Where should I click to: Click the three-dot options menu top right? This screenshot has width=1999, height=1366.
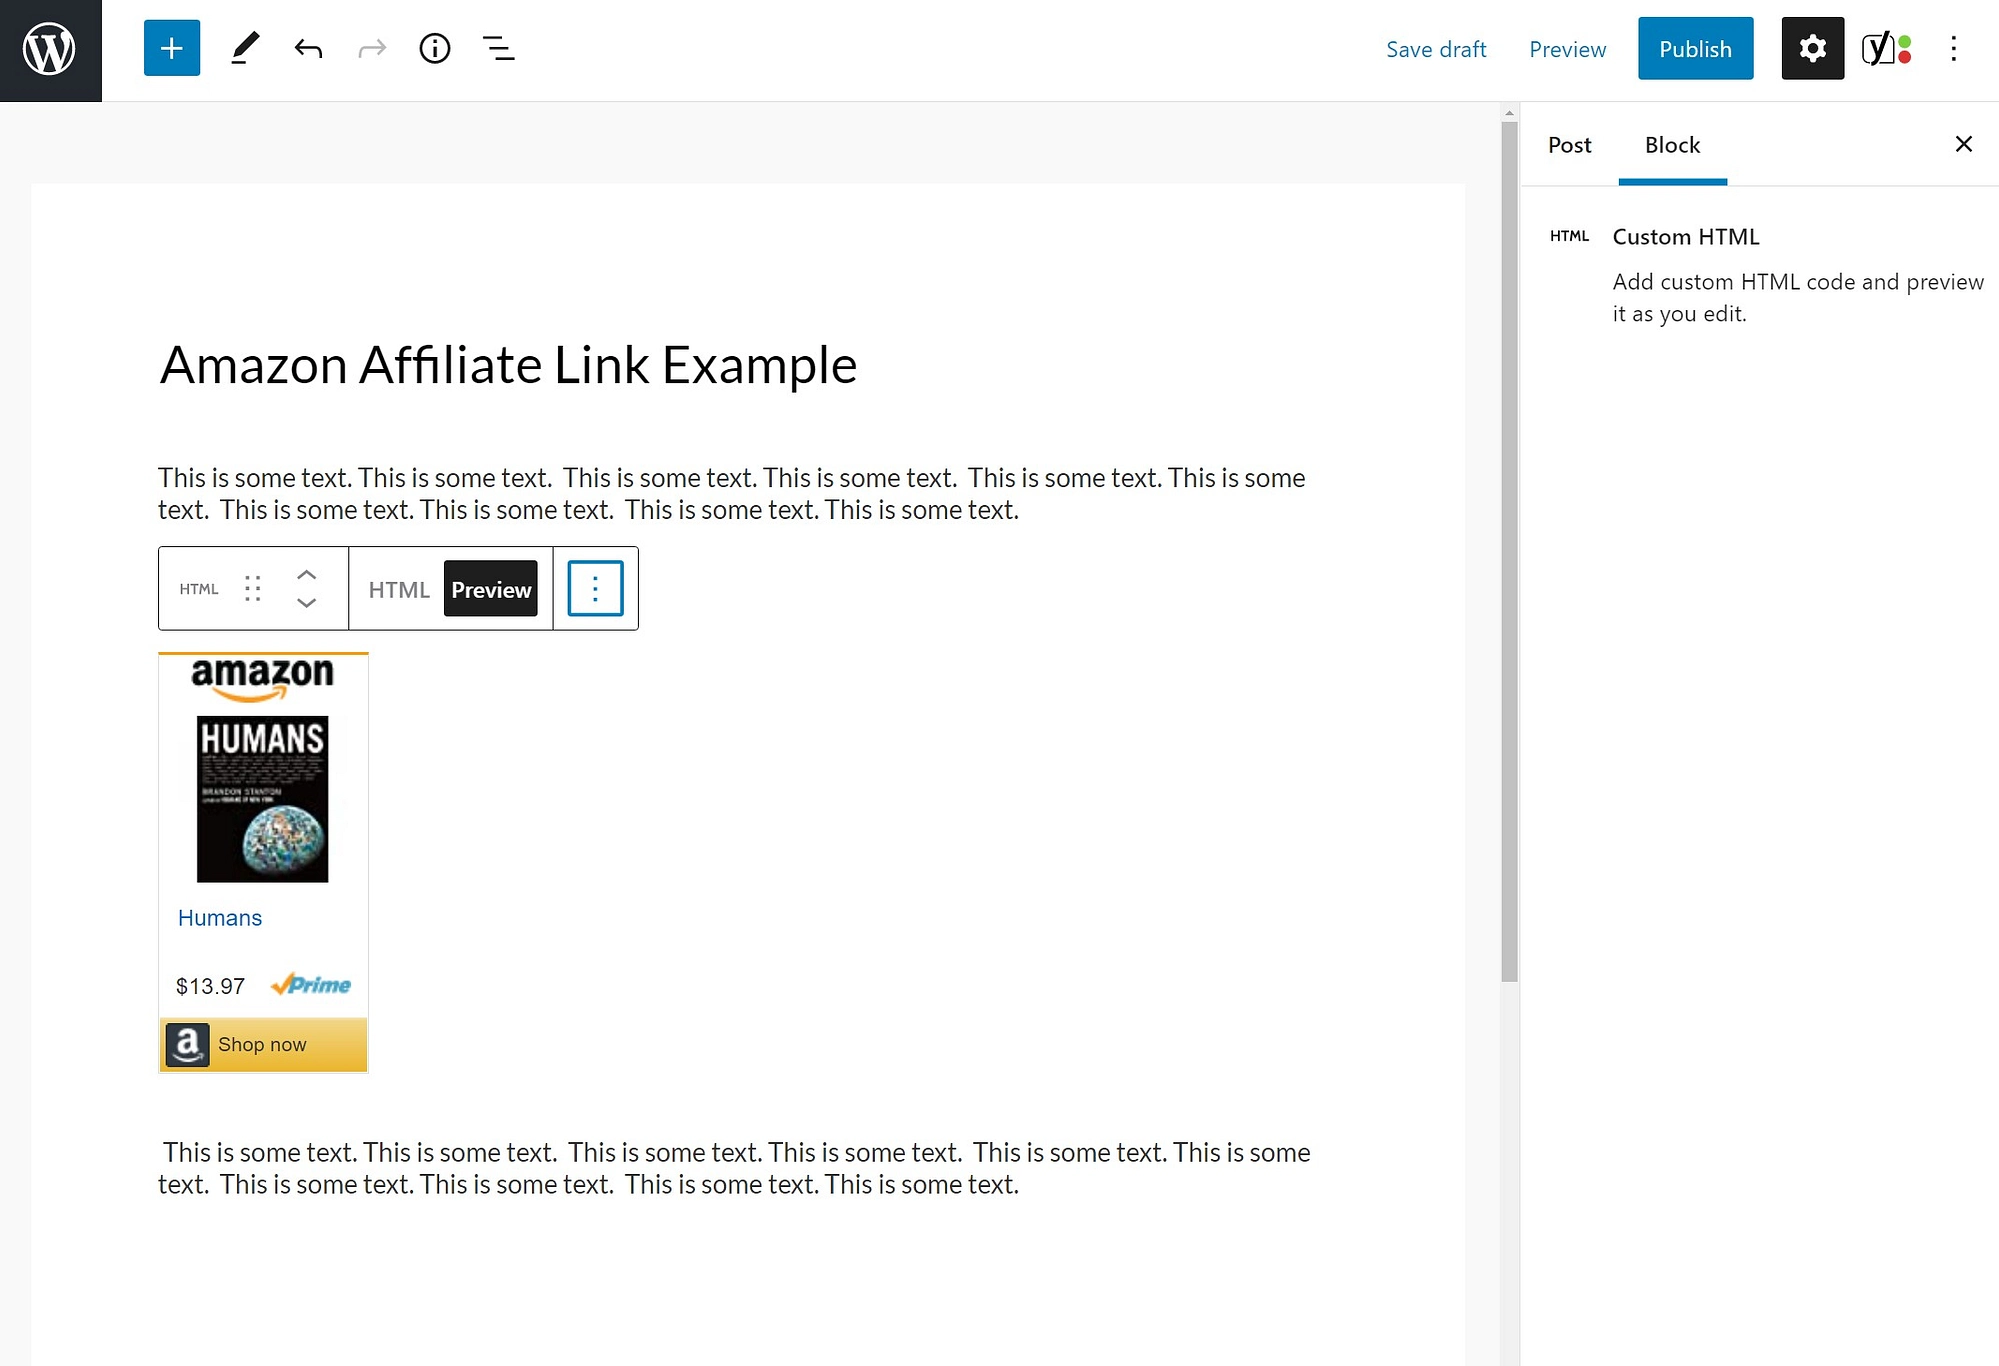[x=1956, y=49]
